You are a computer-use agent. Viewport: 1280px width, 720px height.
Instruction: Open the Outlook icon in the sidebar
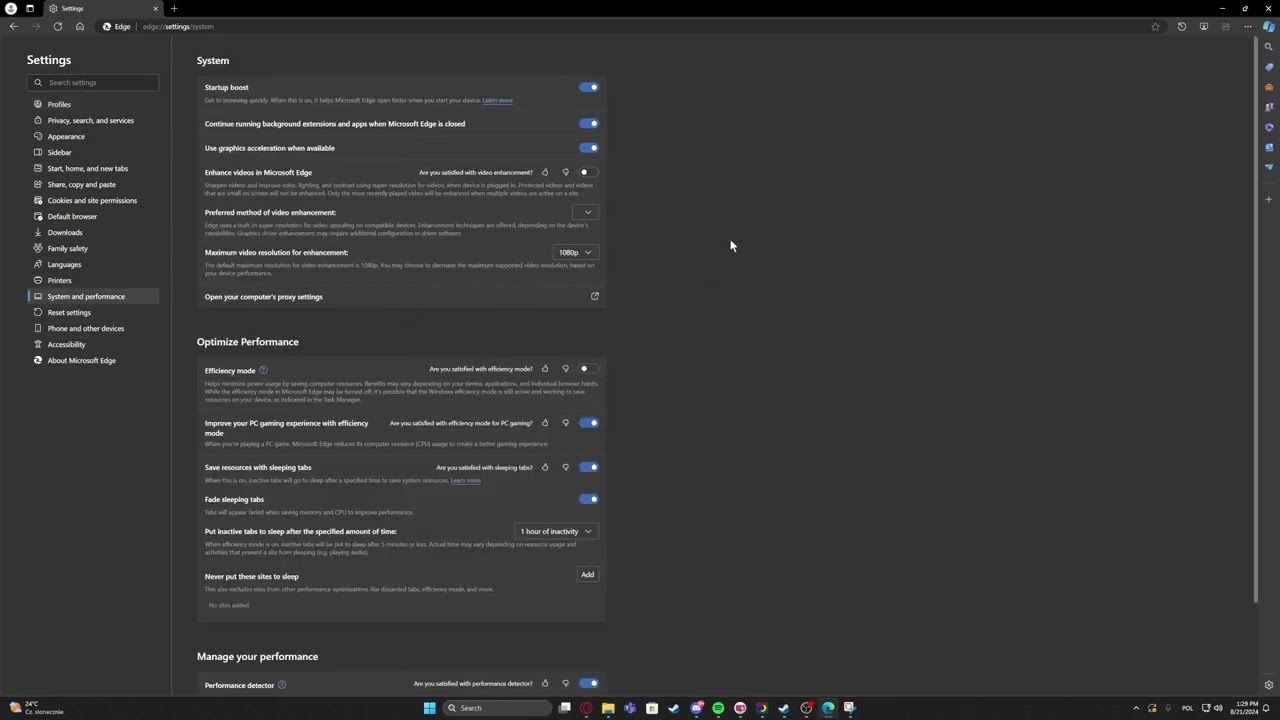1268,147
